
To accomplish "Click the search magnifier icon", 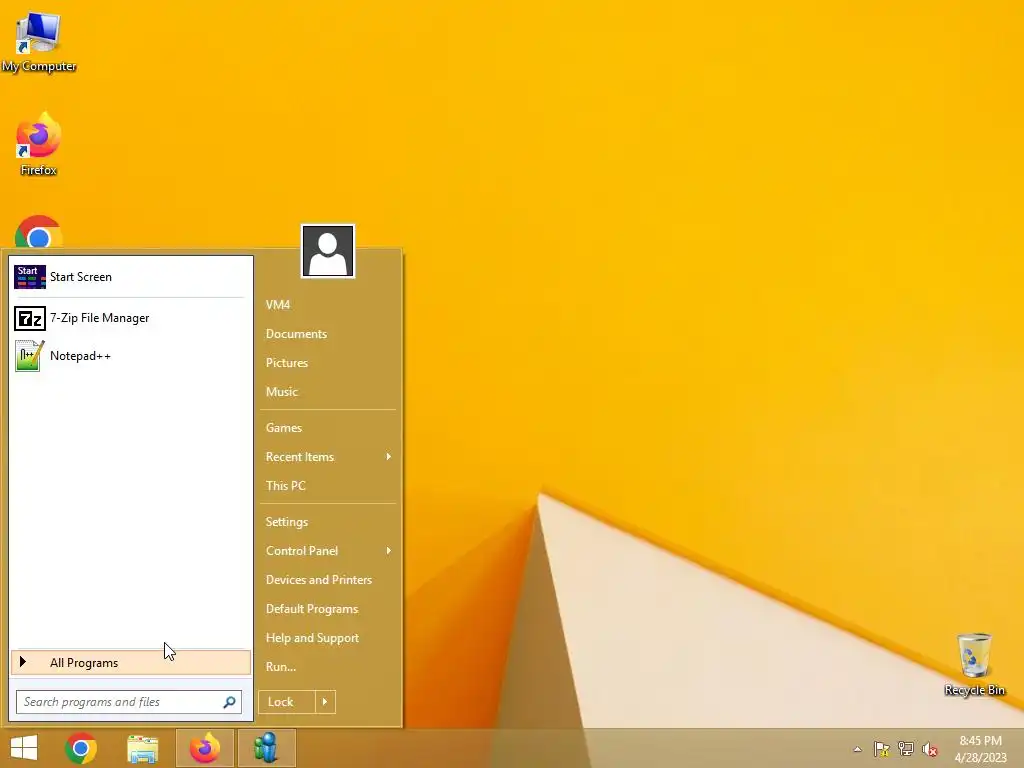I will [x=229, y=702].
